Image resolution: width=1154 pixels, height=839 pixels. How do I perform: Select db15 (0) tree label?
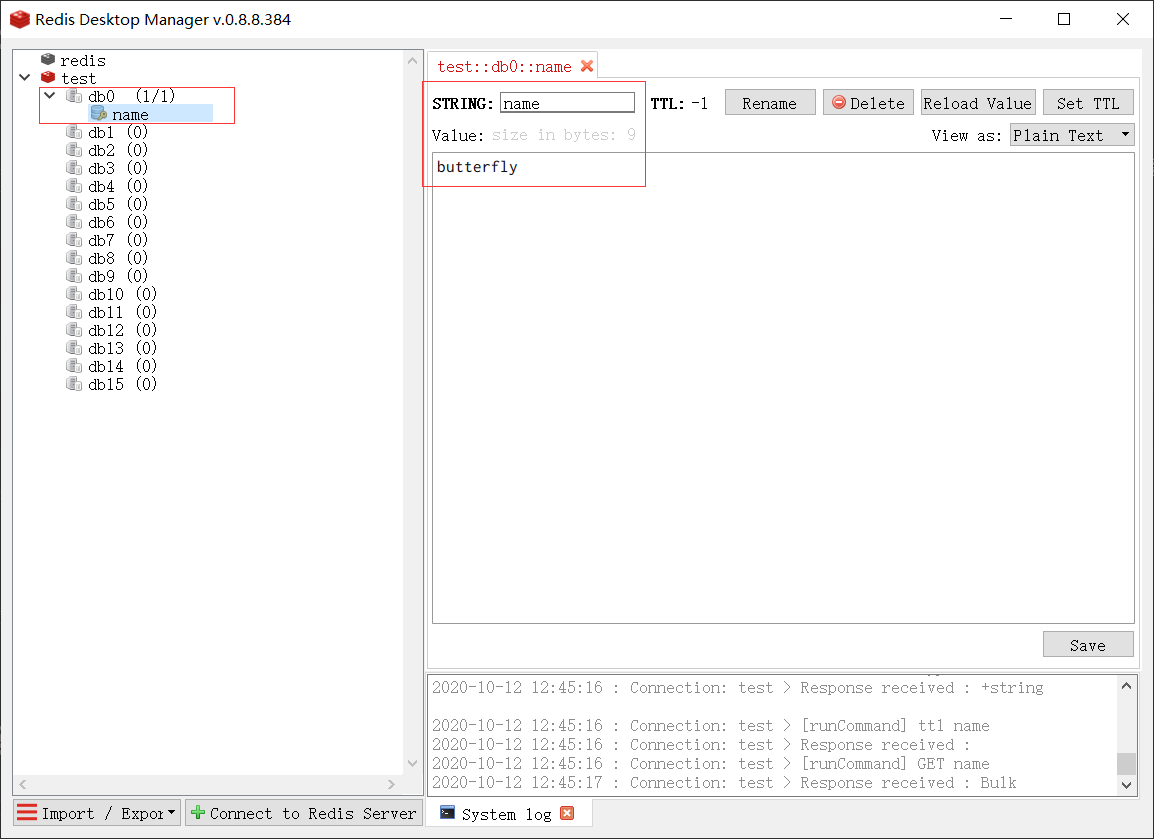pos(122,384)
